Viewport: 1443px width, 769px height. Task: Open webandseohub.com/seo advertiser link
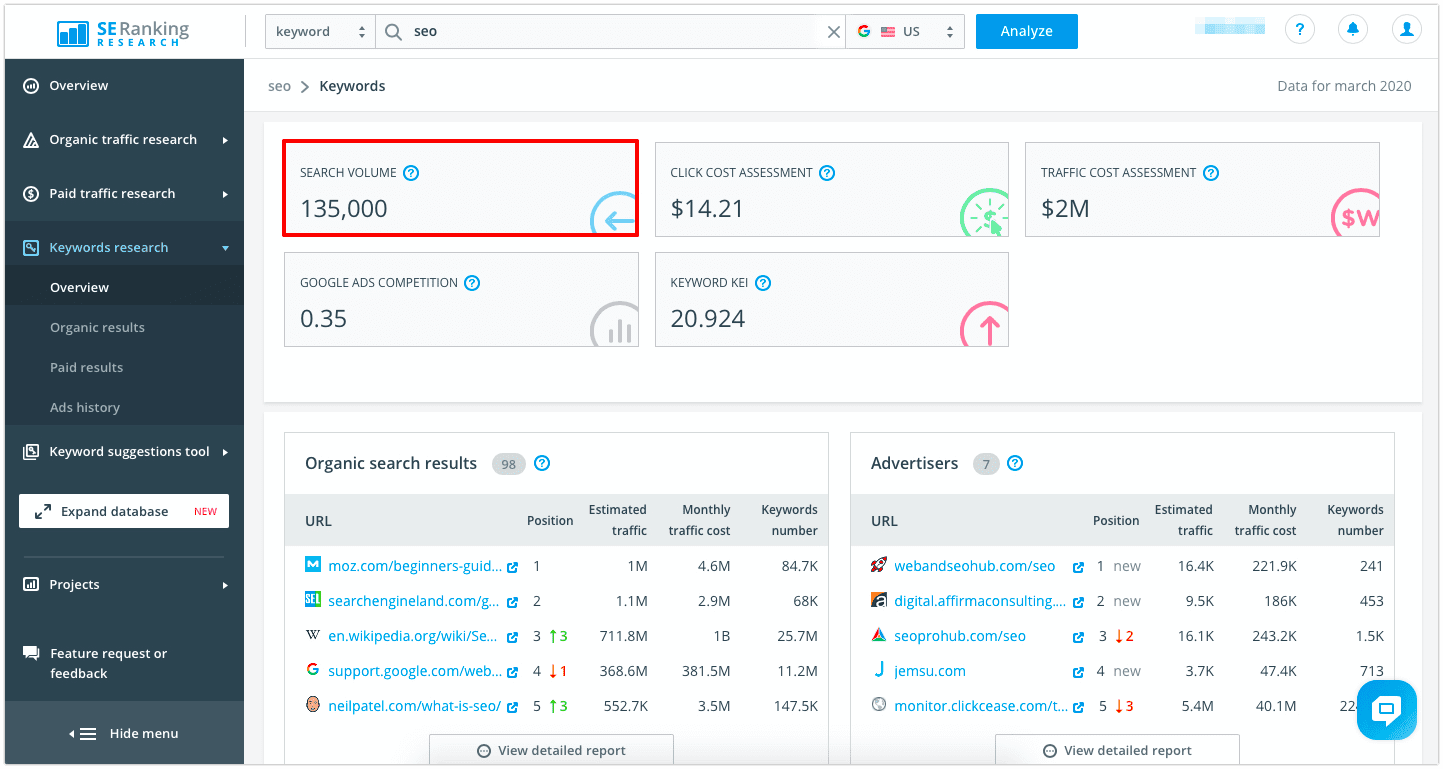(x=974, y=566)
